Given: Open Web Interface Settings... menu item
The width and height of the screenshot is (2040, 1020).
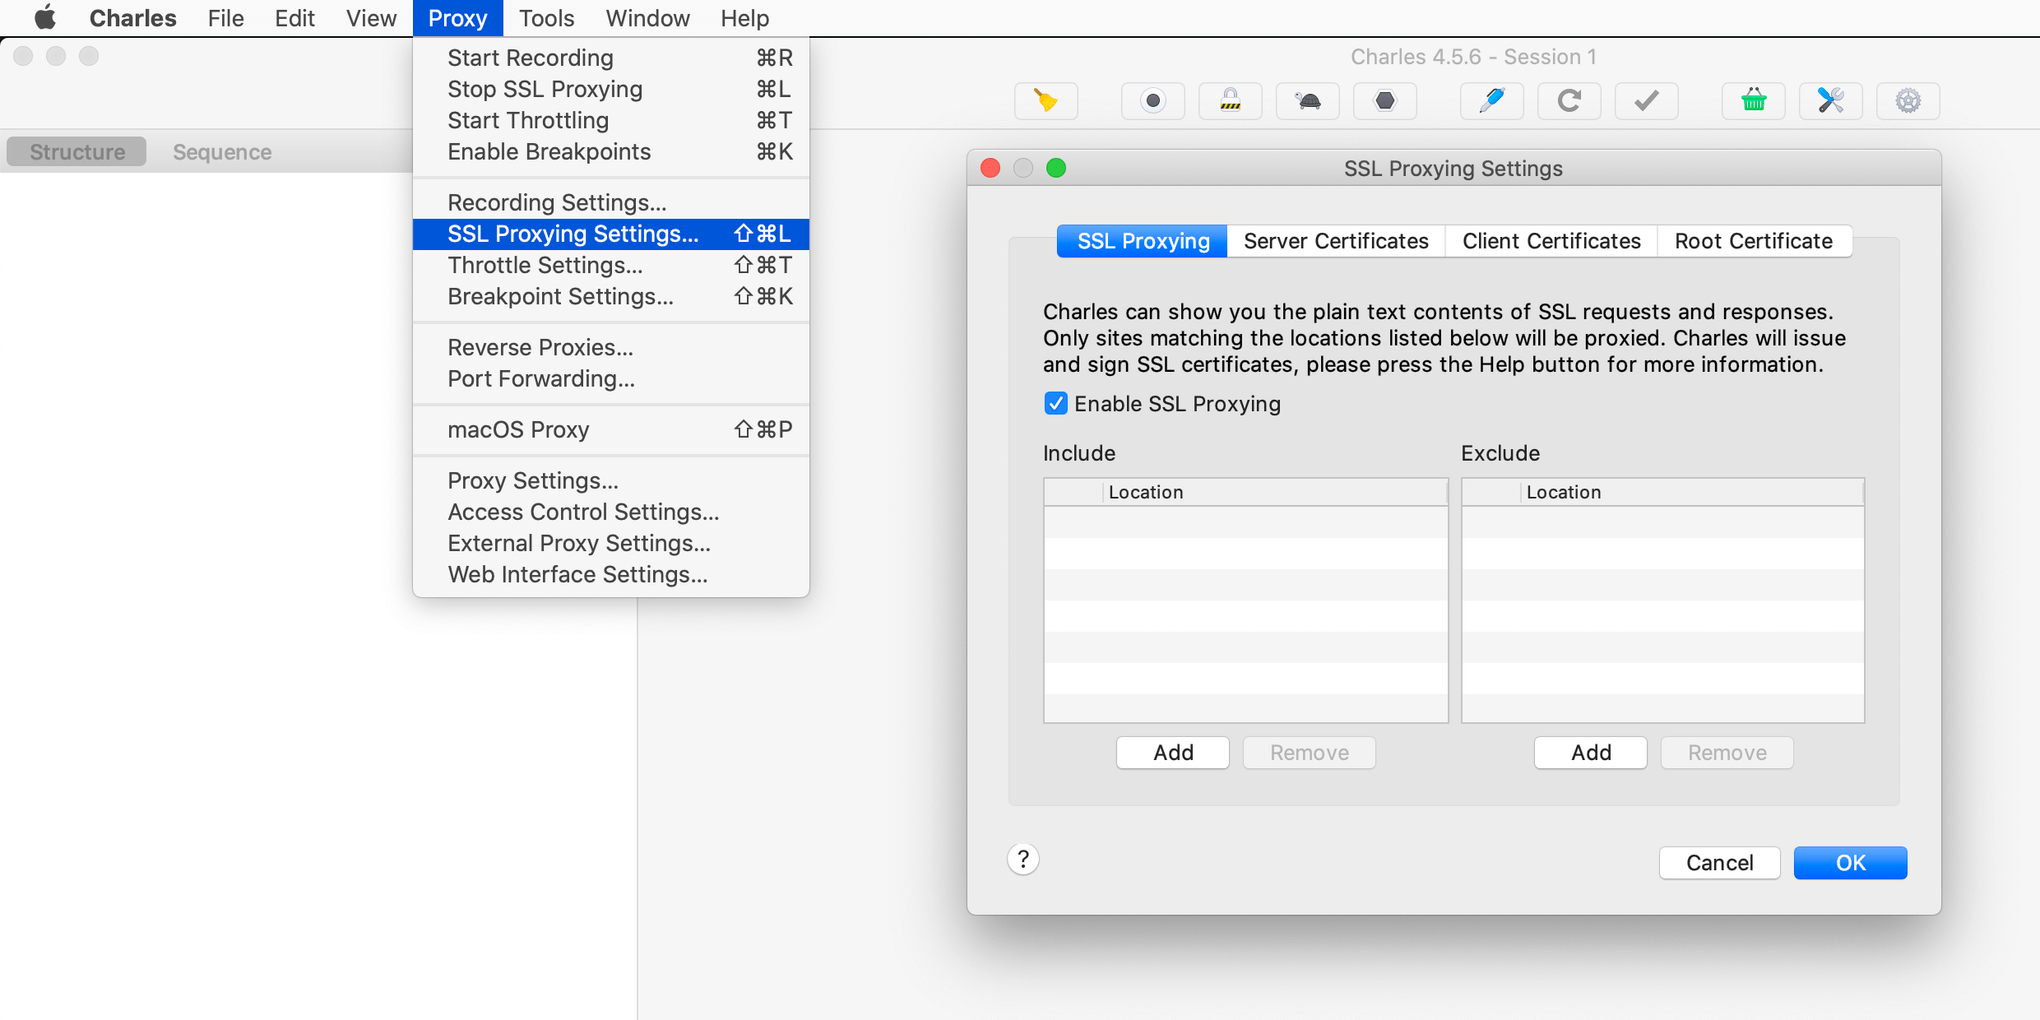Looking at the screenshot, I should [x=611, y=575].
